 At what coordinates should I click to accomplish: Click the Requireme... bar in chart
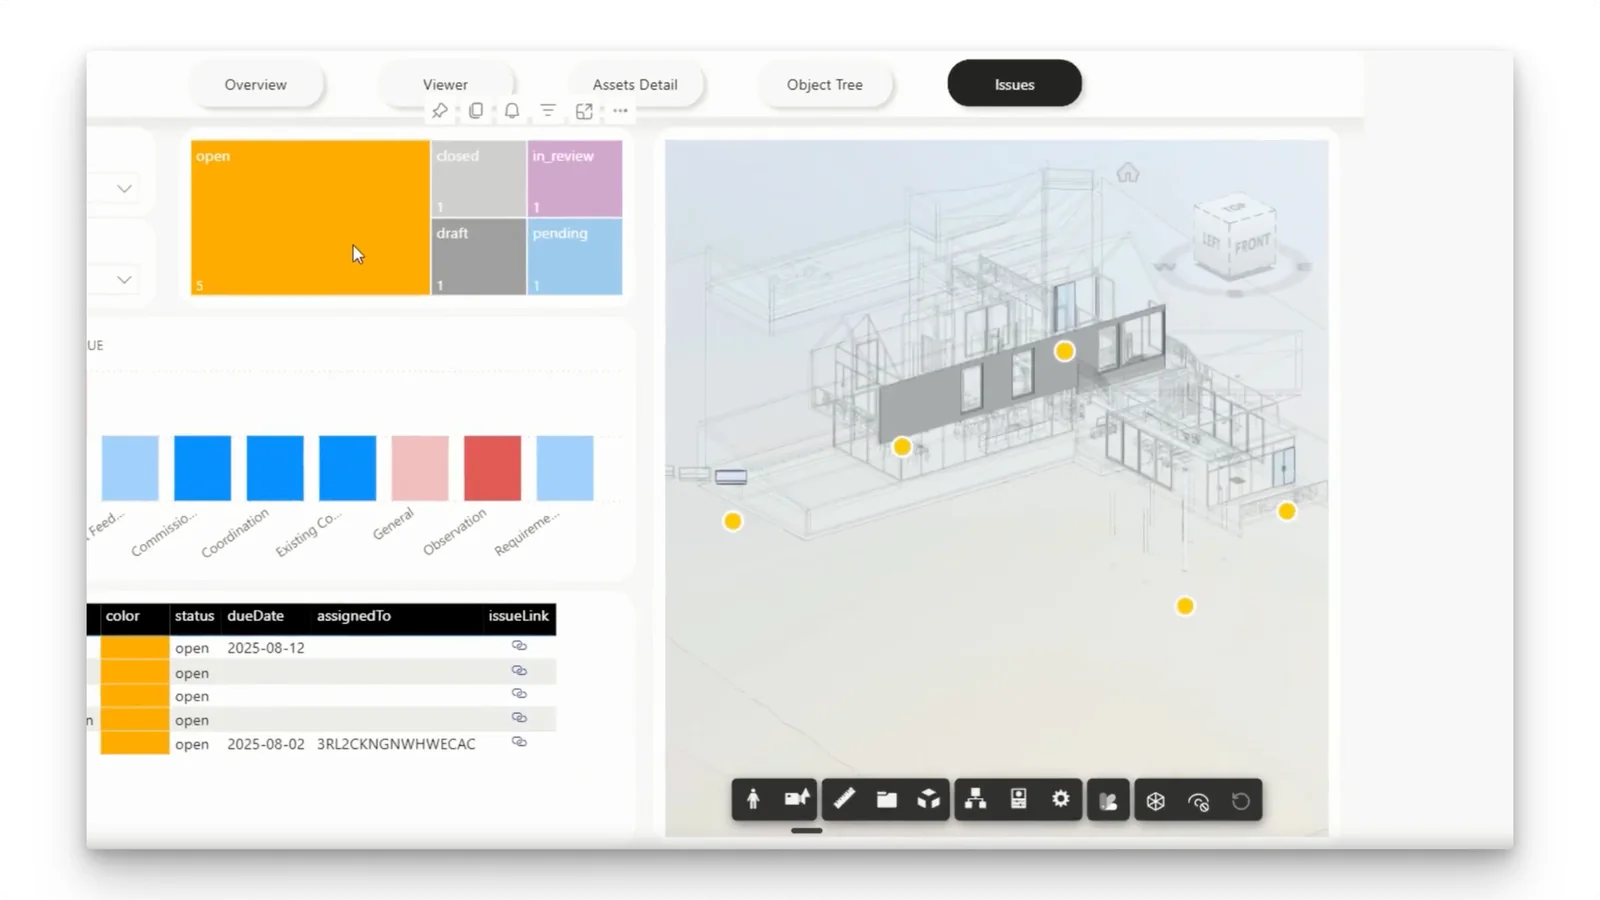pyautogui.click(x=565, y=468)
